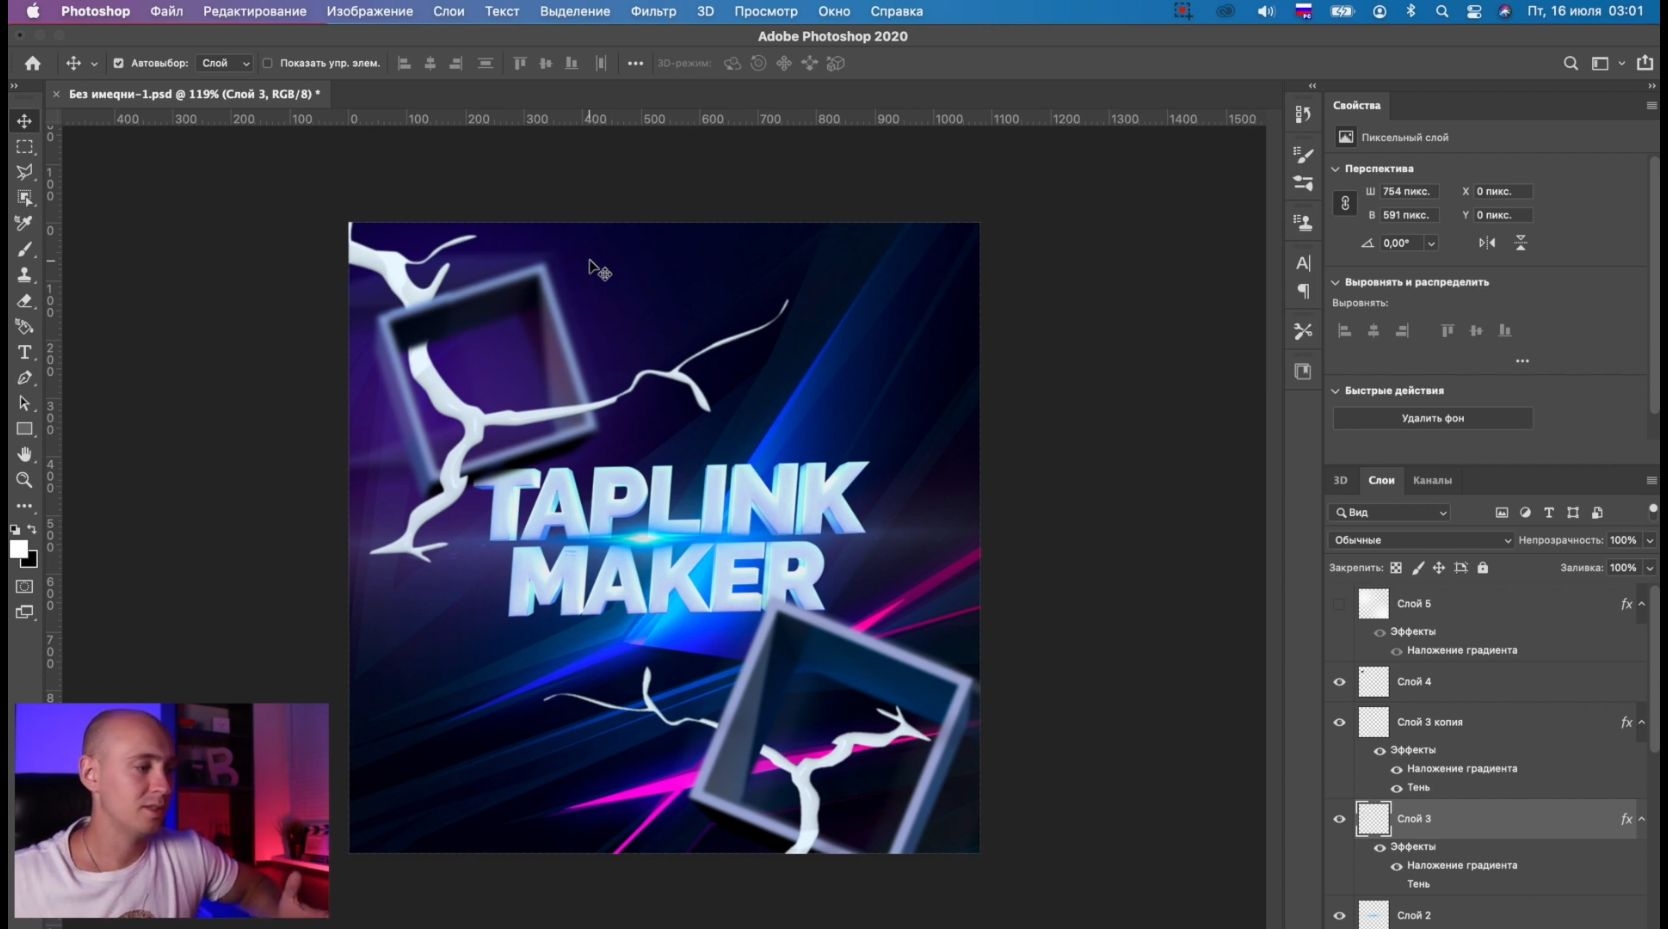The height and width of the screenshot is (929, 1668).
Task: Open the Непрозрачность opacity dropdown arrow
Action: [x=1649, y=540]
